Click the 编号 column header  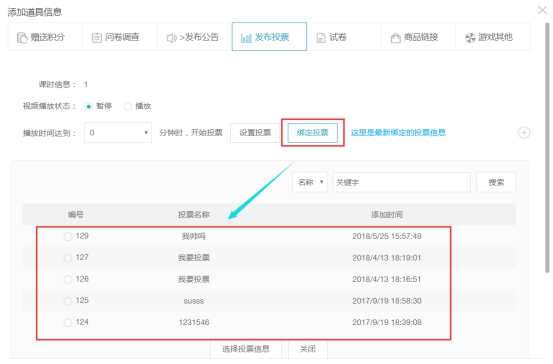tap(75, 214)
